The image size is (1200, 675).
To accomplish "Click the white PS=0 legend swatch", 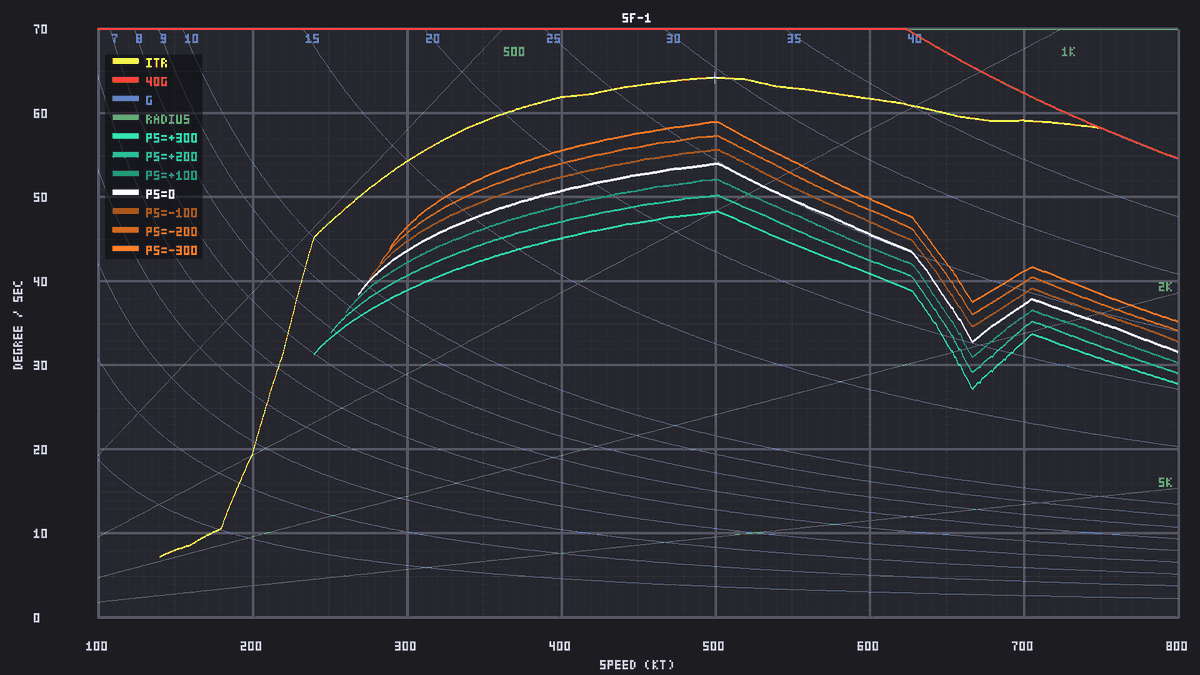I will pyautogui.click(x=125, y=194).
